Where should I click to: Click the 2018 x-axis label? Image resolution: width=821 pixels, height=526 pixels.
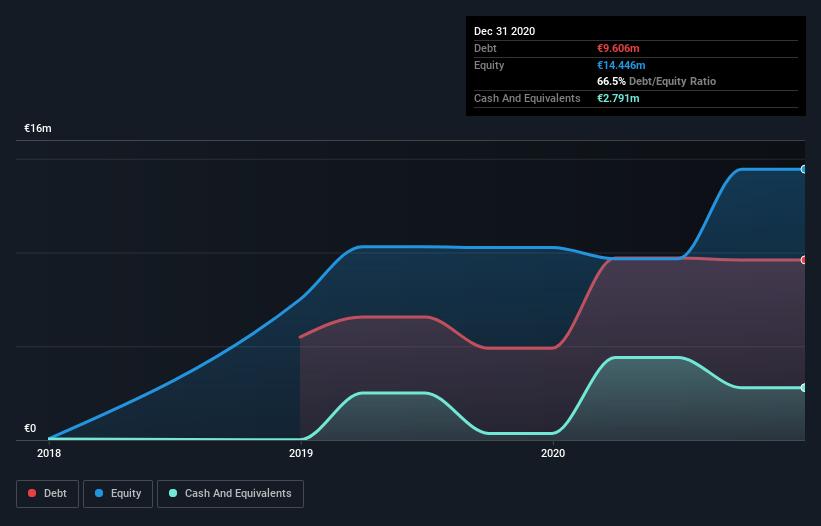point(49,453)
